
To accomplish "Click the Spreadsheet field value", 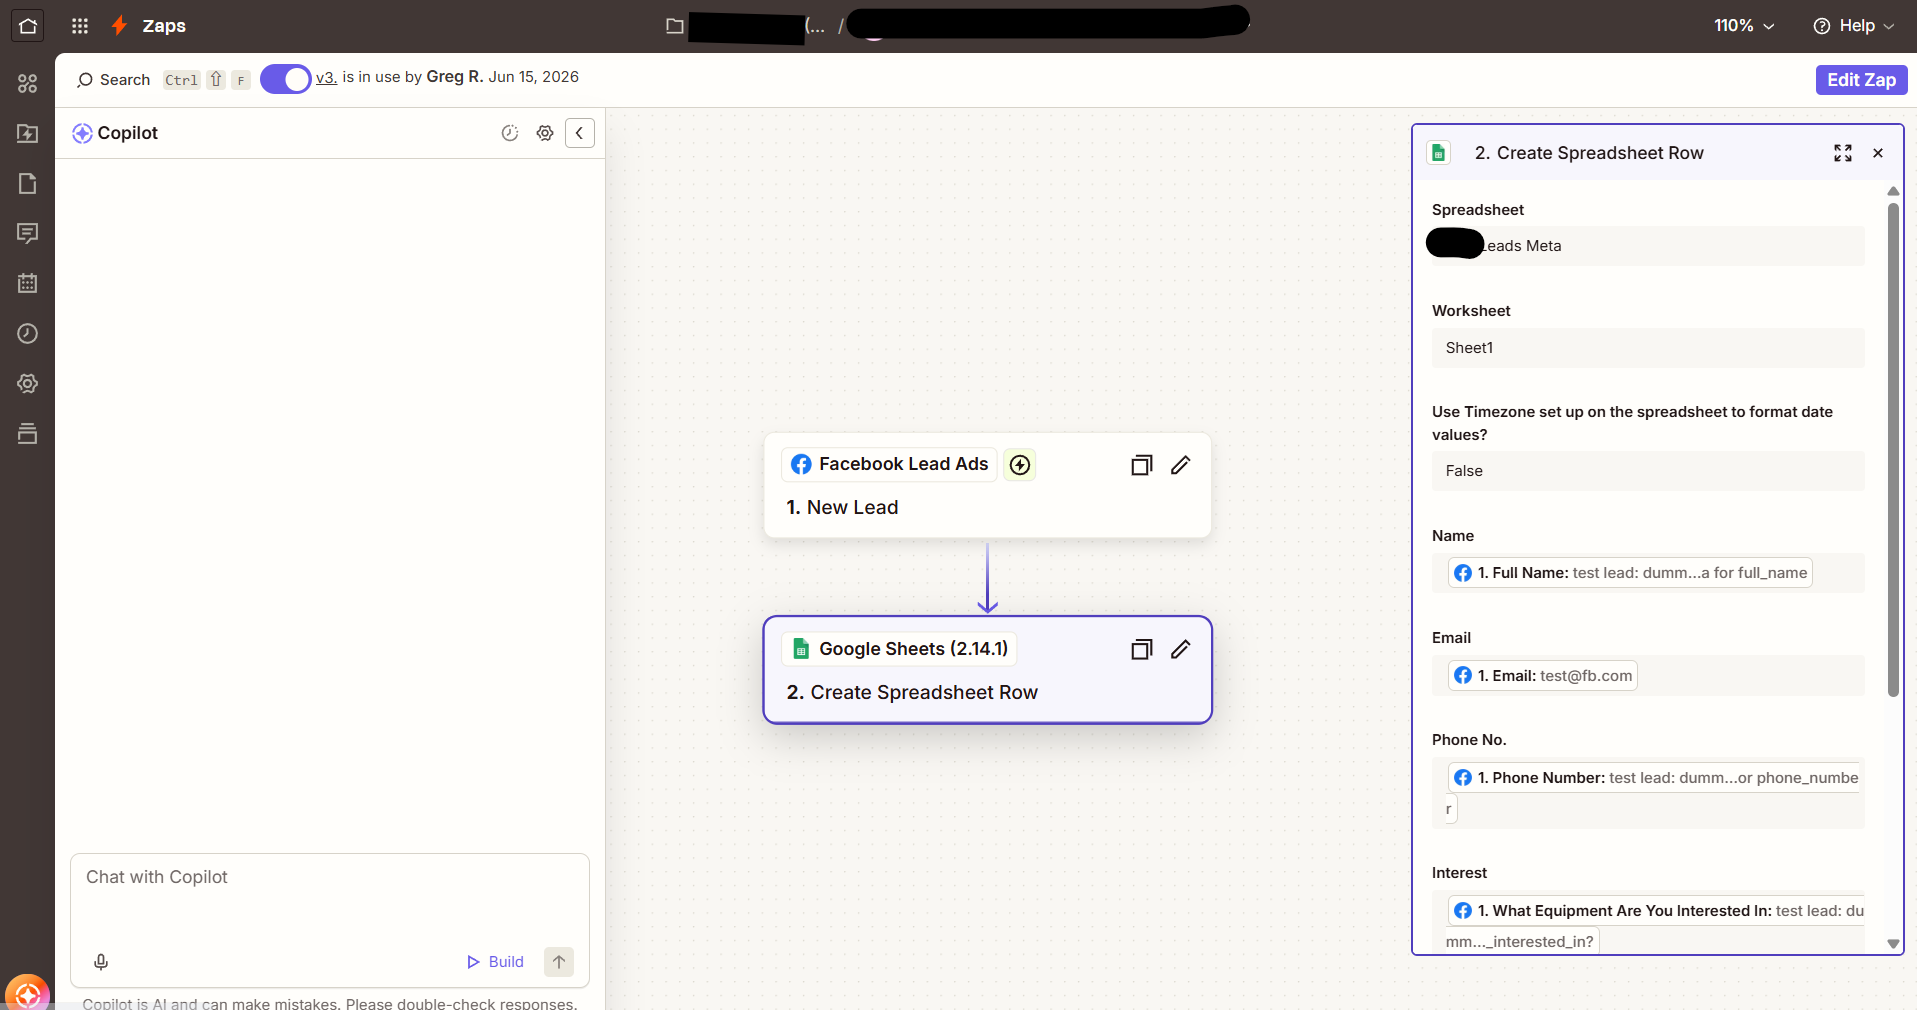I will 1648,246.
